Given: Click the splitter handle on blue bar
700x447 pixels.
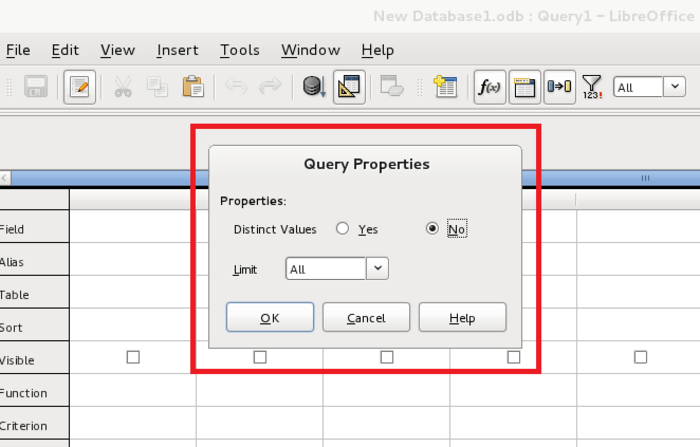Looking at the screenshot, I should (x=646, y=178).
